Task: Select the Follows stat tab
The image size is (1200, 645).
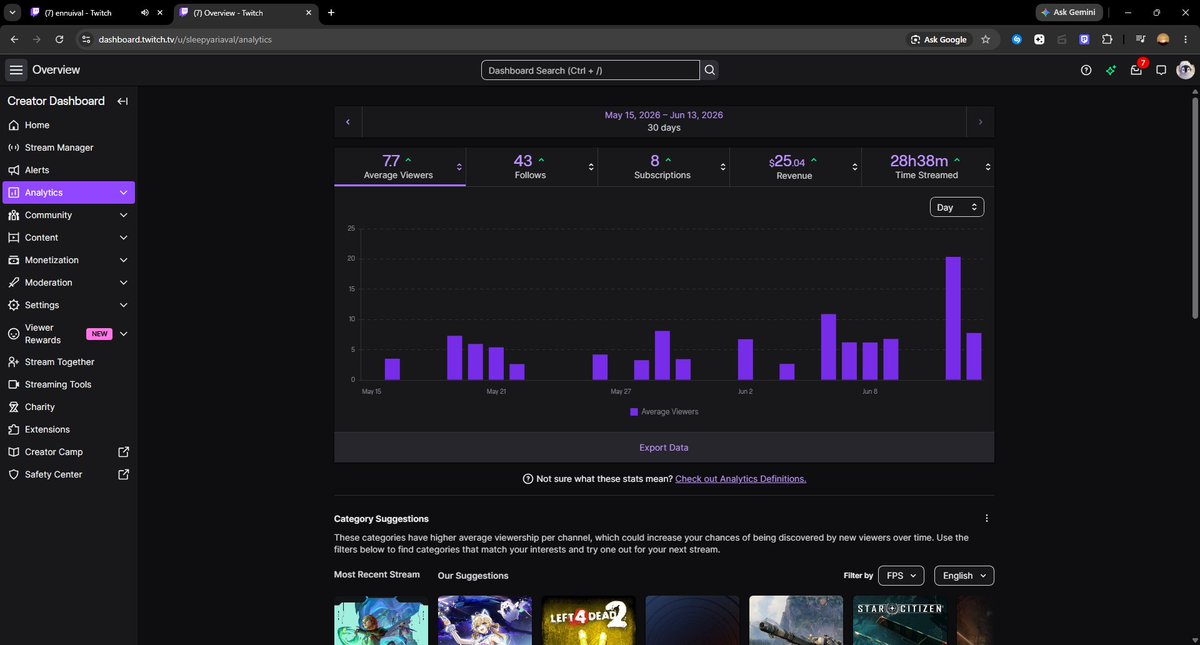Action: click(x=530, y=167)
